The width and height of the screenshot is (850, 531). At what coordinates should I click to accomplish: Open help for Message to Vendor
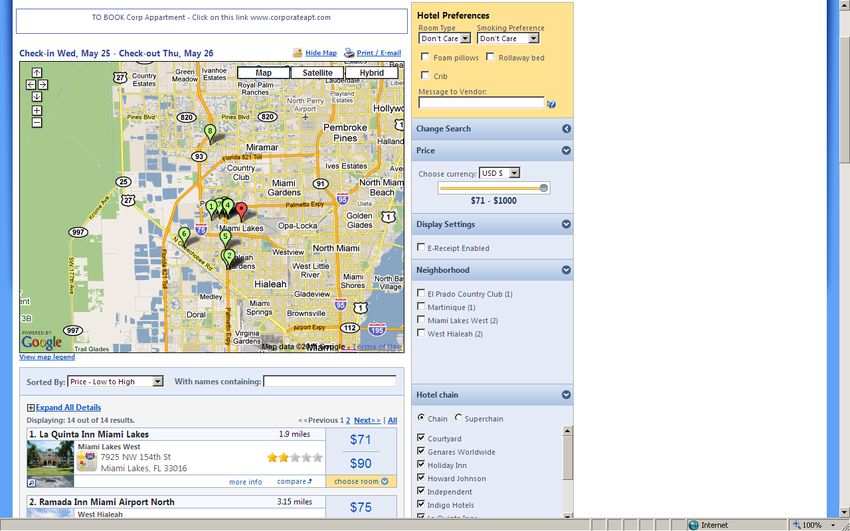pos(551,104)
